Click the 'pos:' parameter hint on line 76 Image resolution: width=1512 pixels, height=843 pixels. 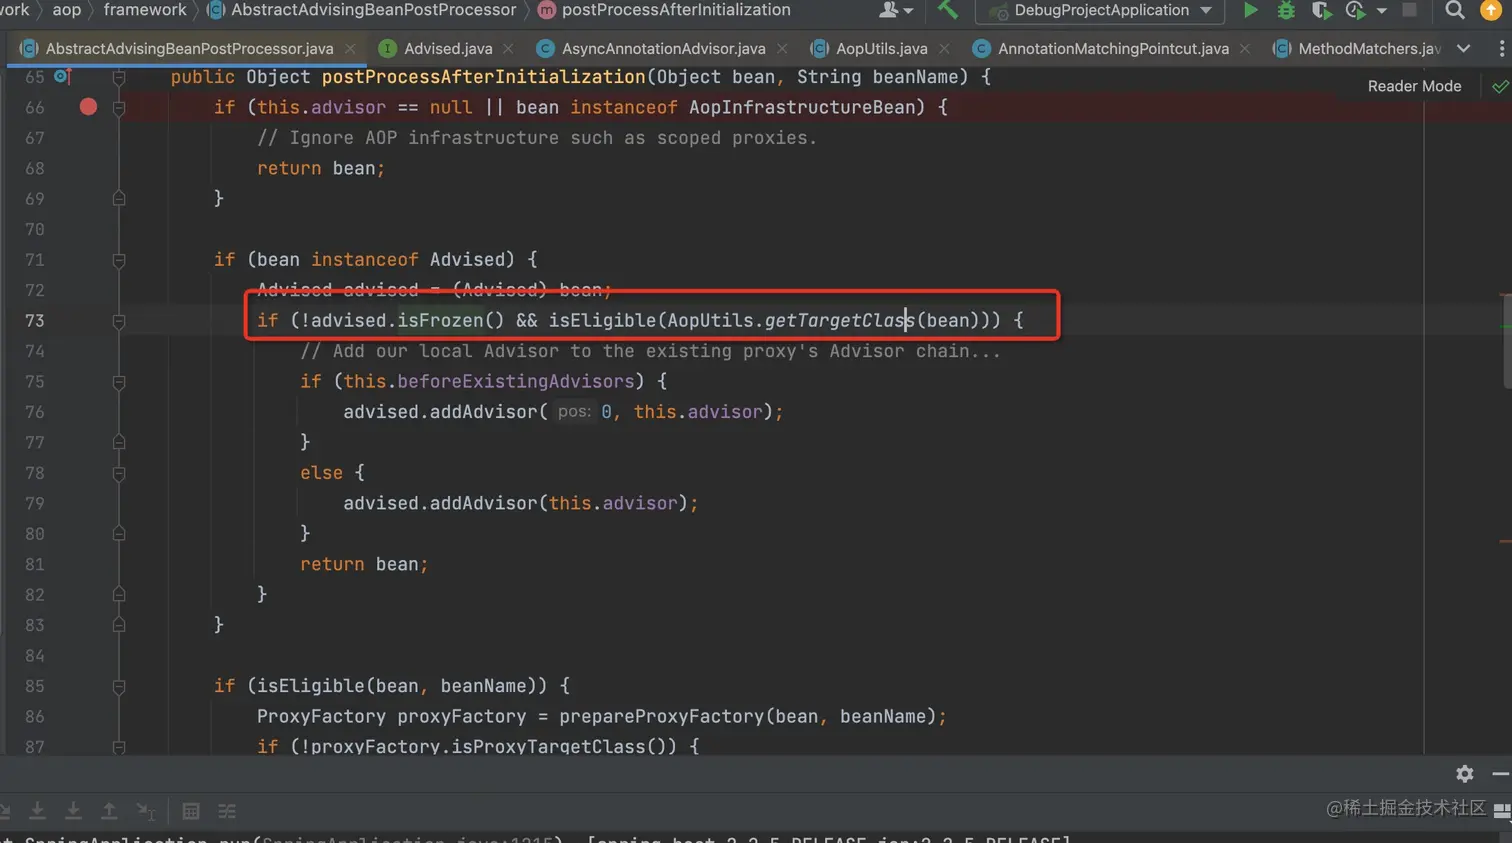point(573,412)
